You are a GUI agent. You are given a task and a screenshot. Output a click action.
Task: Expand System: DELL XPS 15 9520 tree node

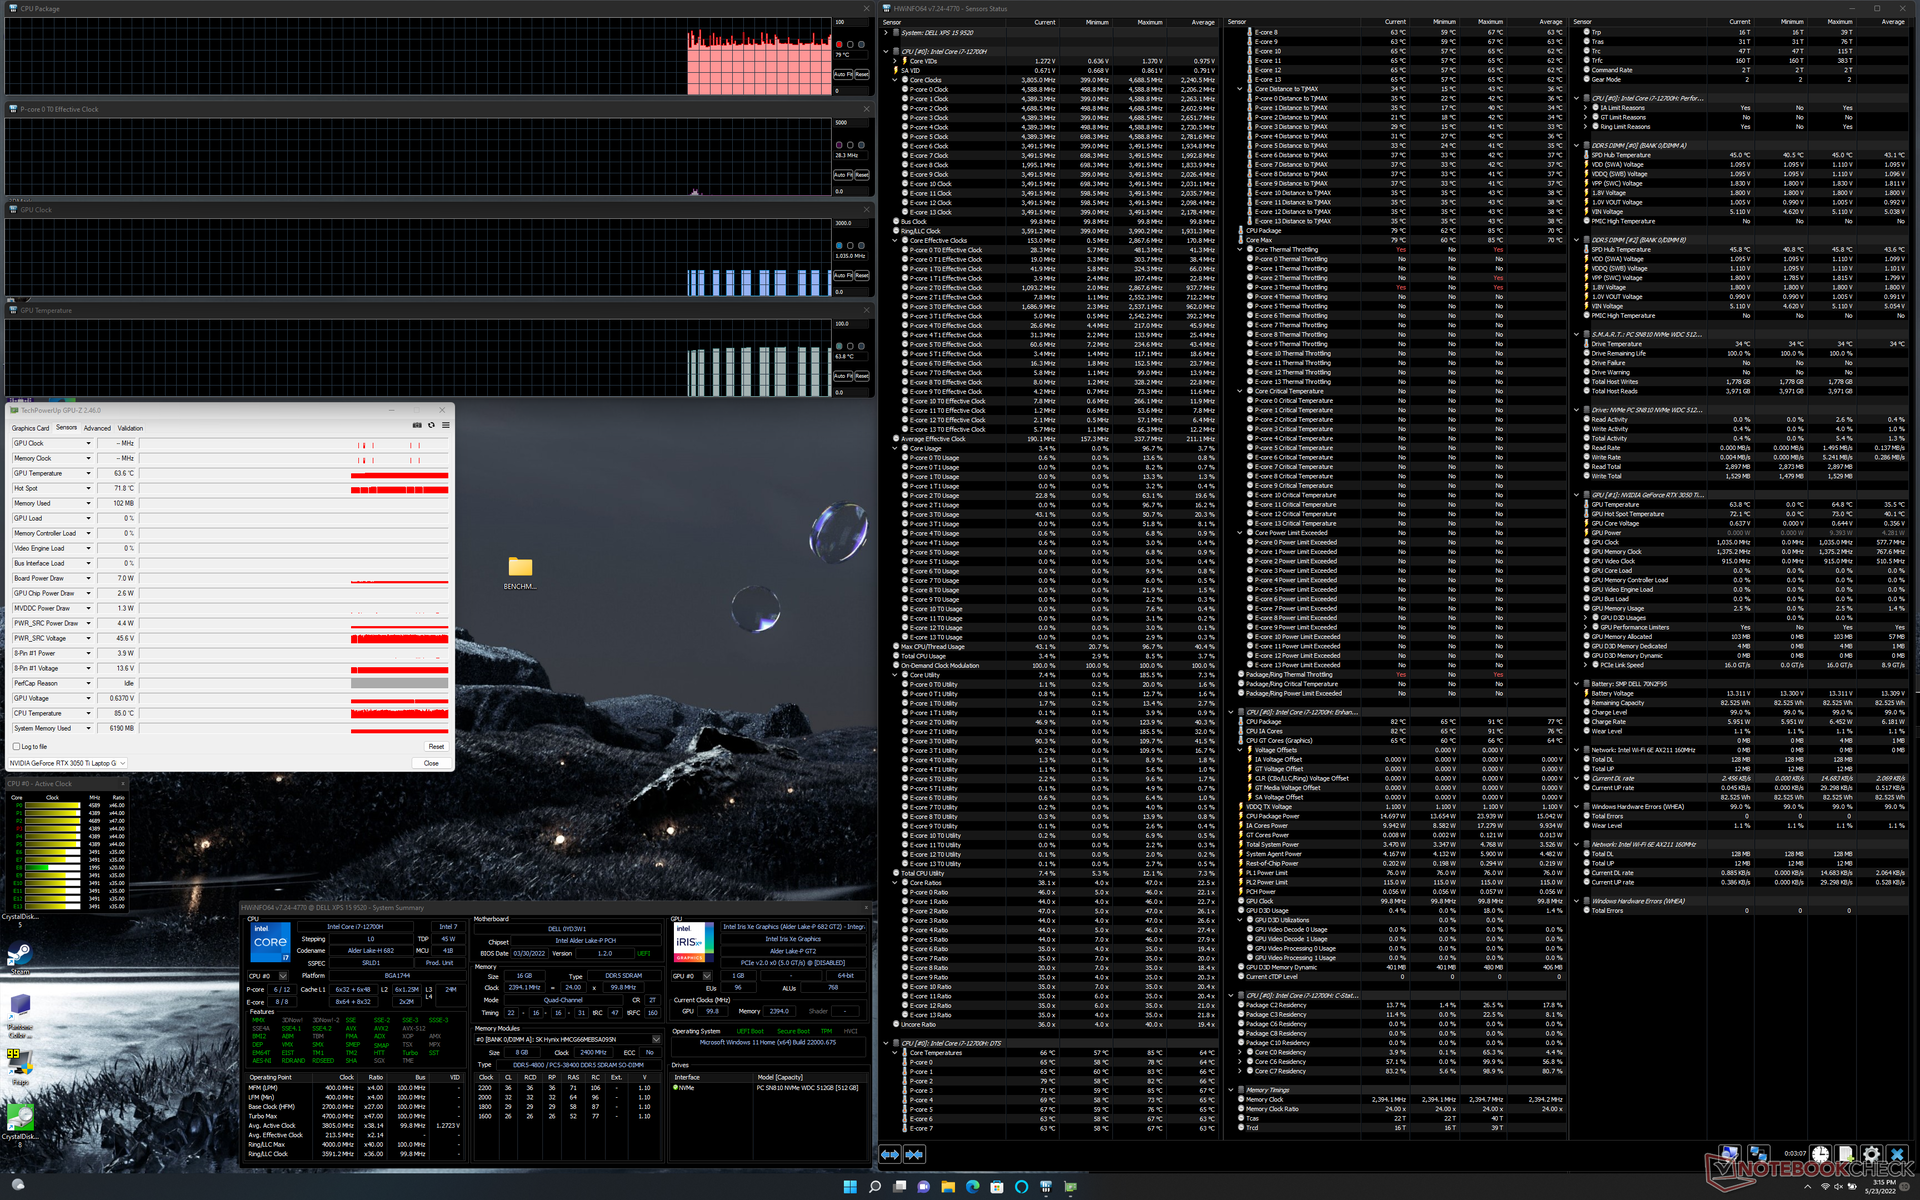pos(886,33)
